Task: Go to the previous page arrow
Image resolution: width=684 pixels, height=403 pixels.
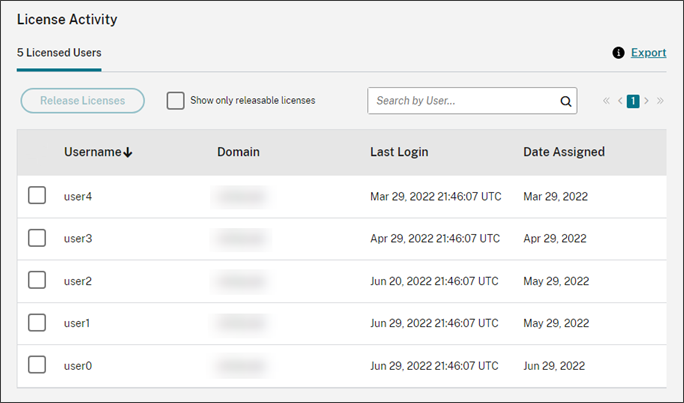Action: pos(620,101)
